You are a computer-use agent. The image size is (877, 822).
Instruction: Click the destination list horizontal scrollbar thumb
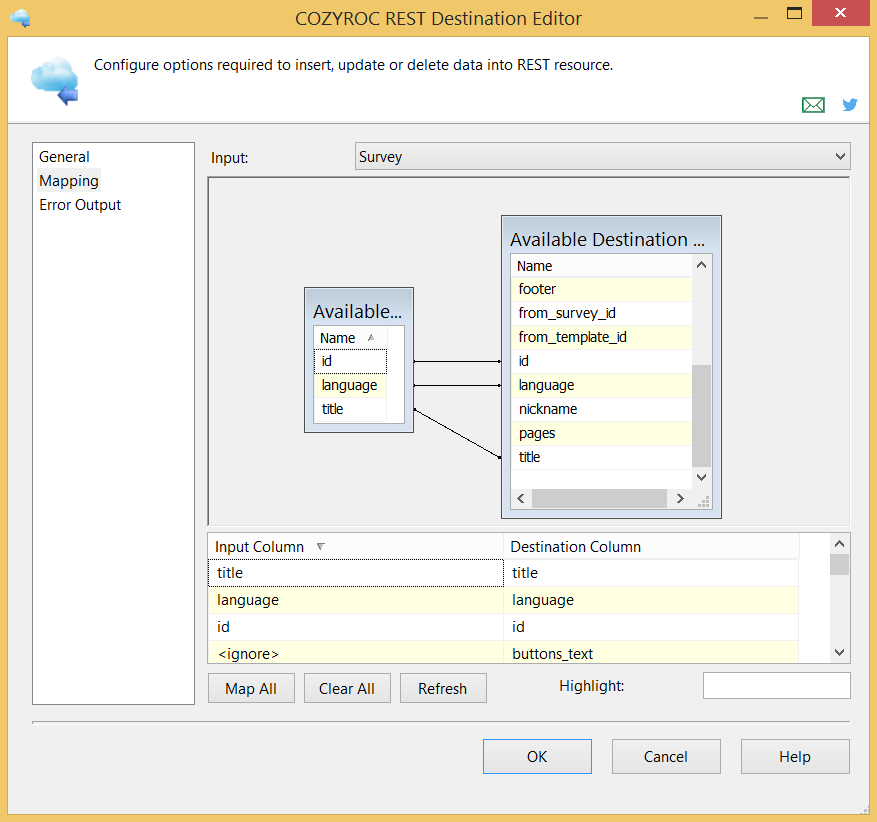click(x=599, y=498)
